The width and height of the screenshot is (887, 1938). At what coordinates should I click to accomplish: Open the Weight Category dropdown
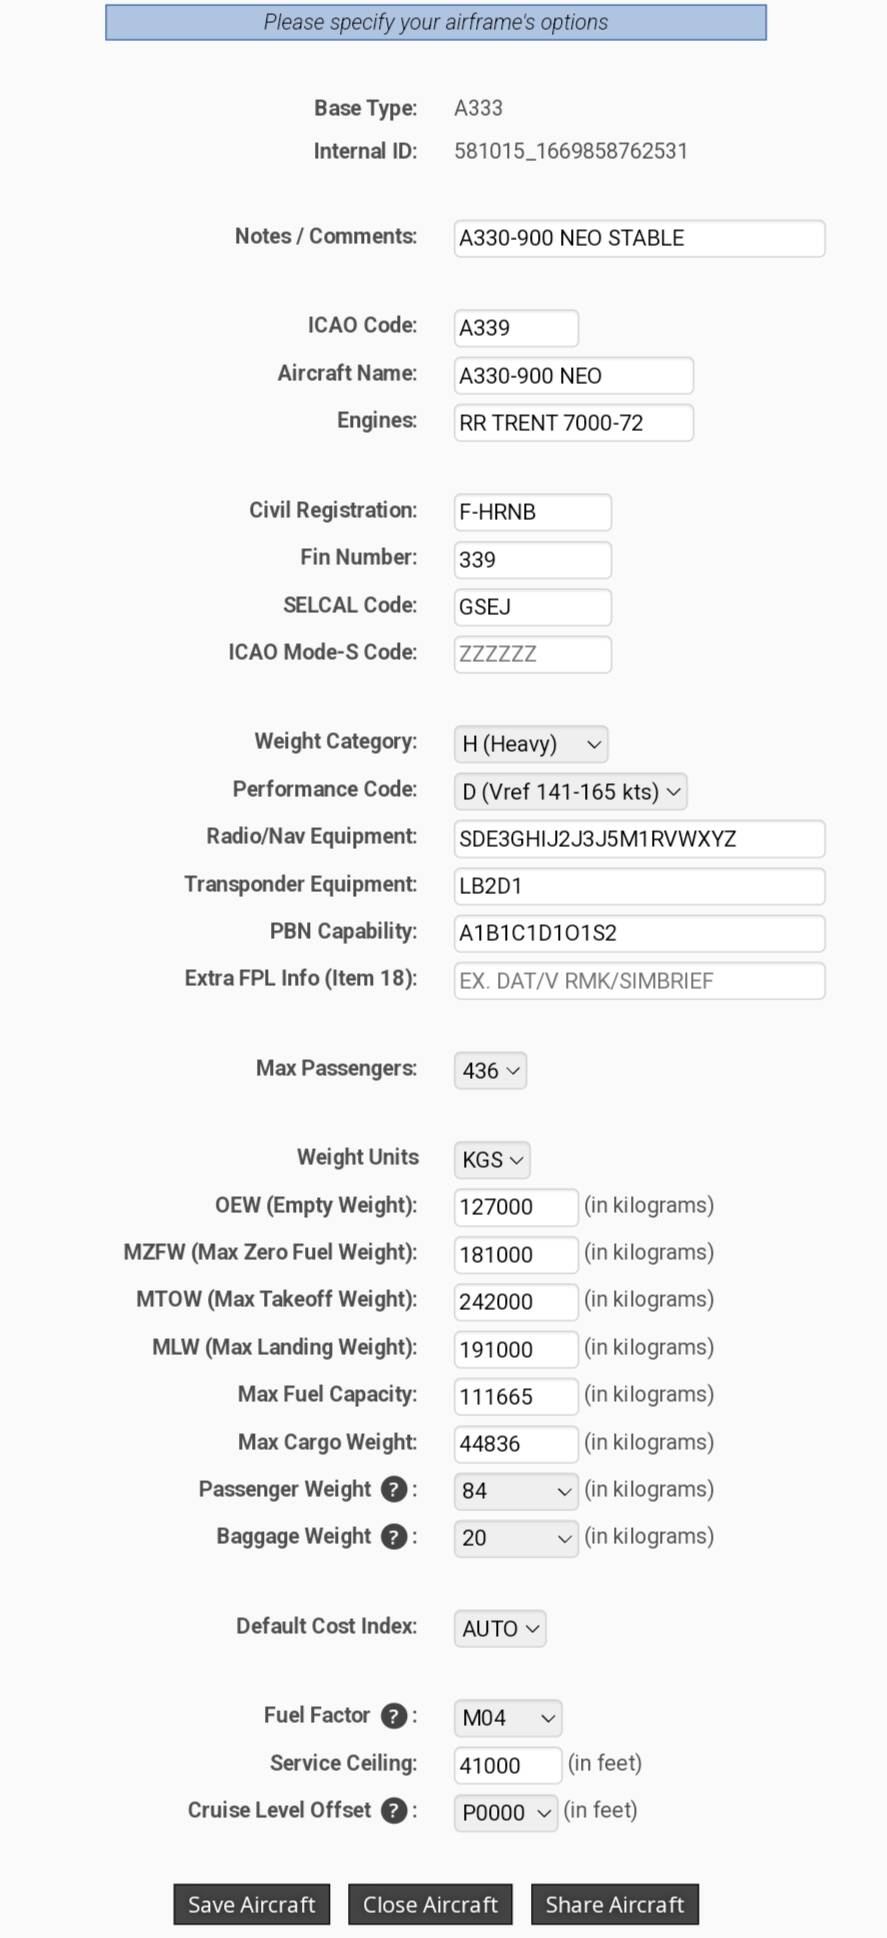(531, 744)
